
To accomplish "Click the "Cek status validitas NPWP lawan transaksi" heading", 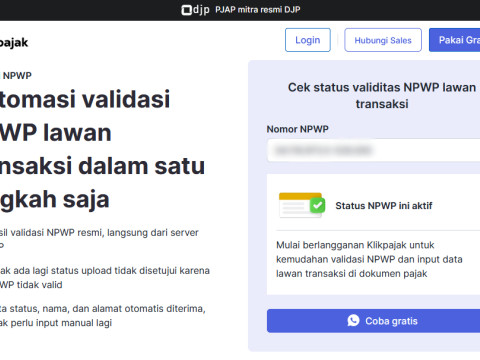I will pyautogui.click(x=382, y=95).
